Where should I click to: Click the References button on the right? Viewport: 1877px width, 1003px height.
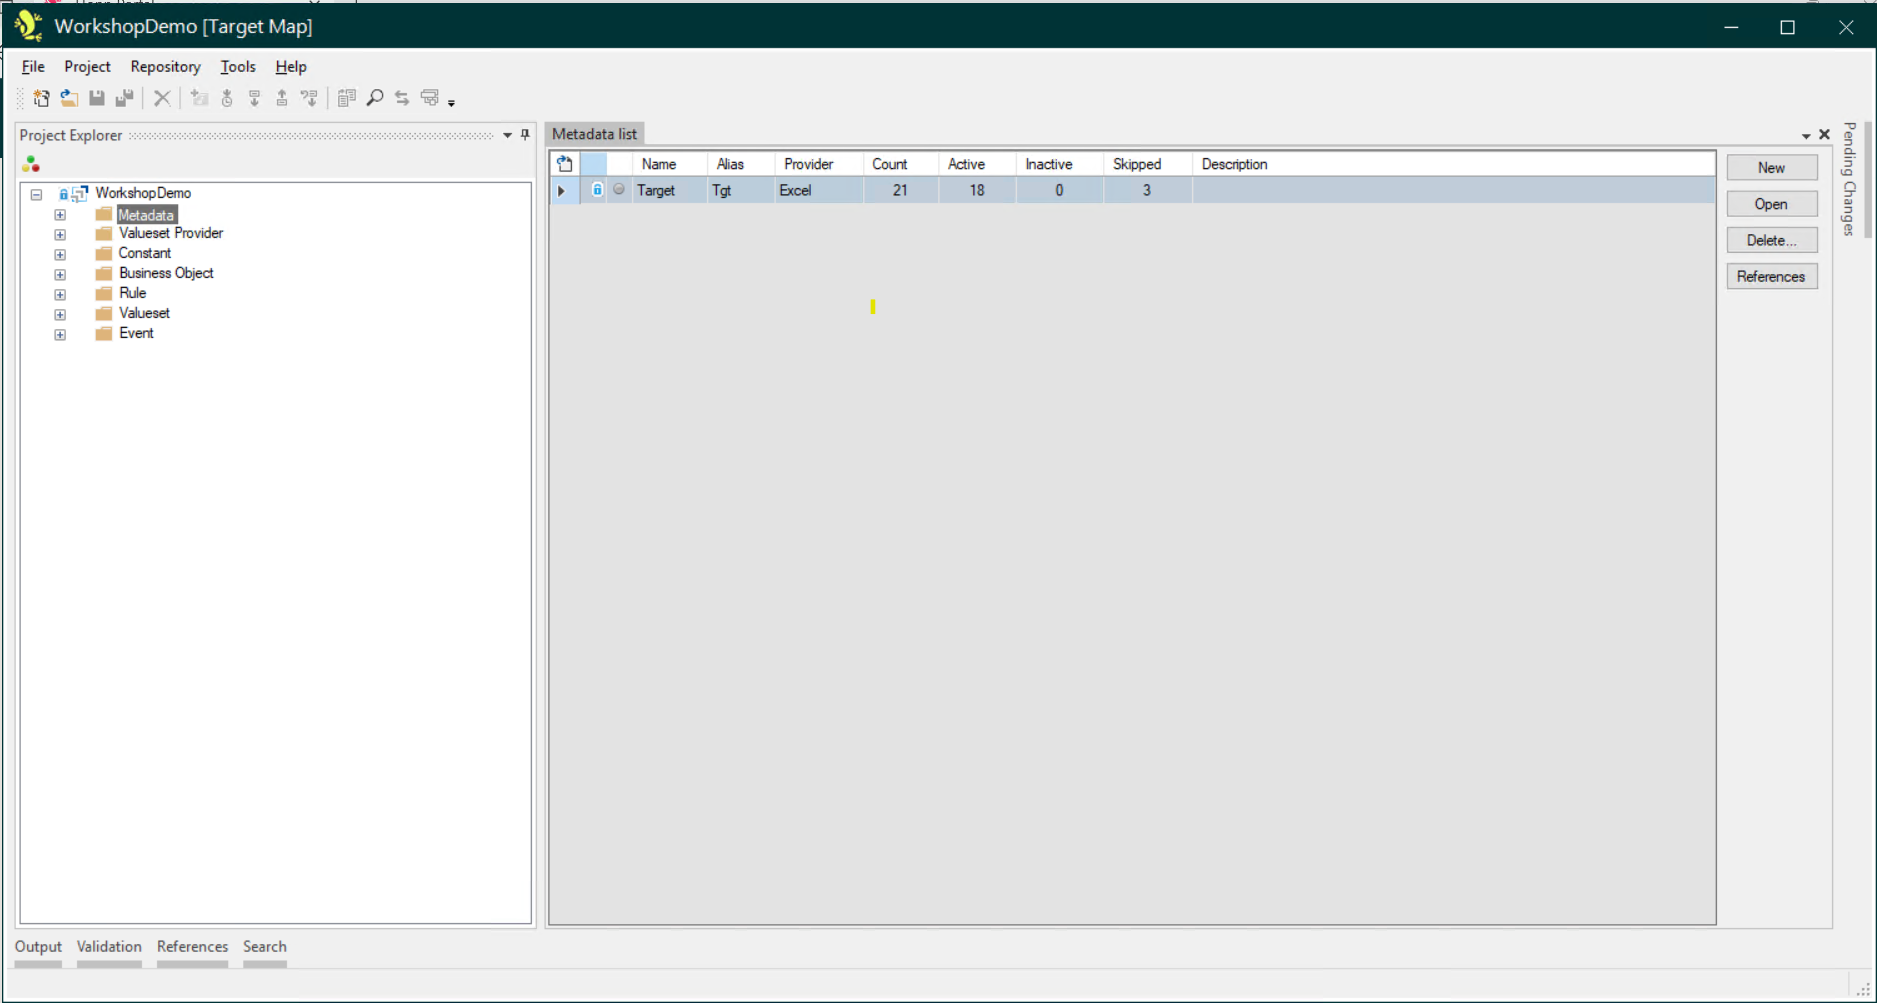click(1771, 277)
